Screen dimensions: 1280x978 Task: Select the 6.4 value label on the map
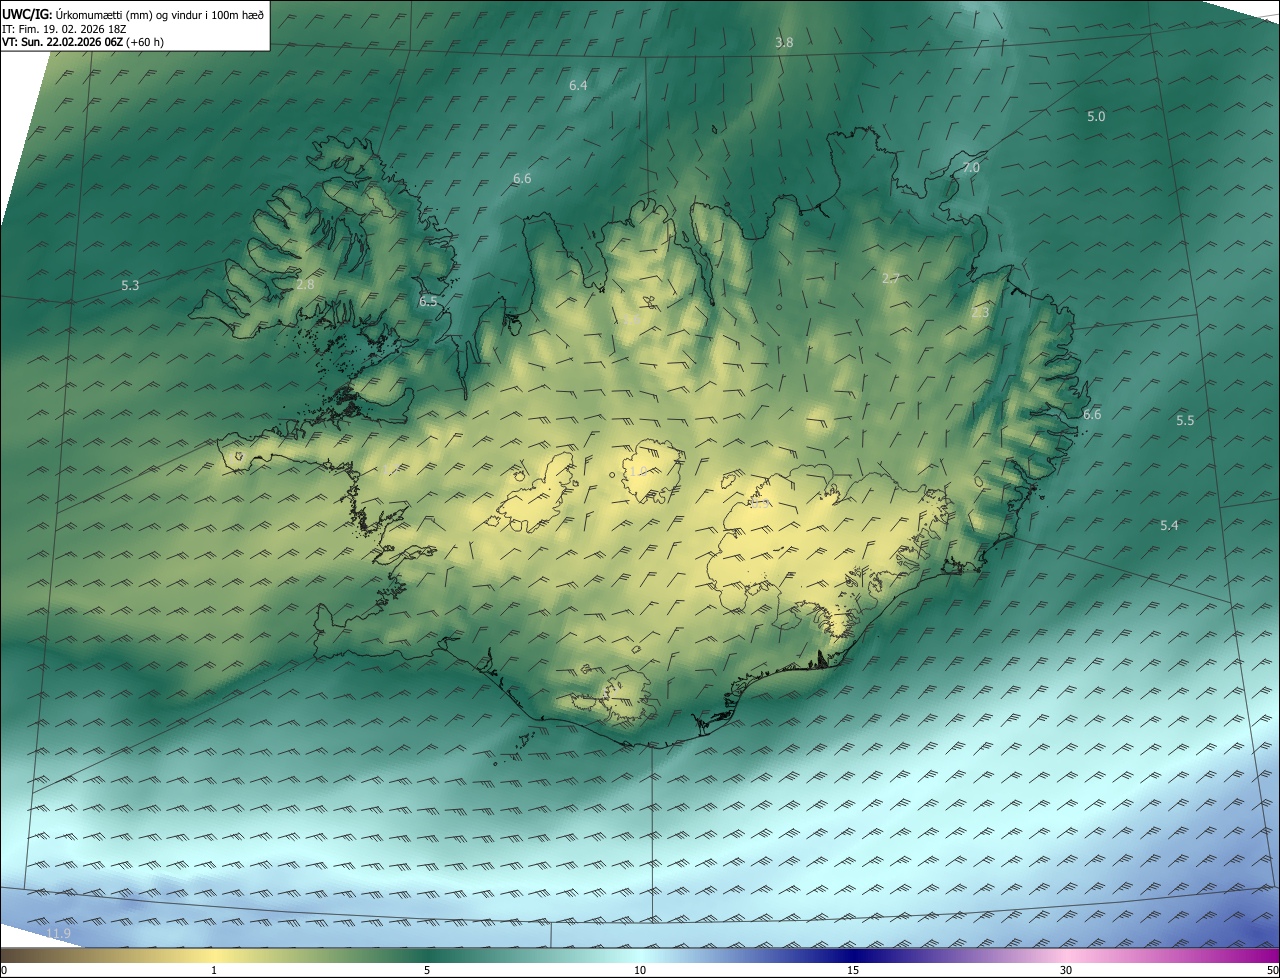coord(578,85)
